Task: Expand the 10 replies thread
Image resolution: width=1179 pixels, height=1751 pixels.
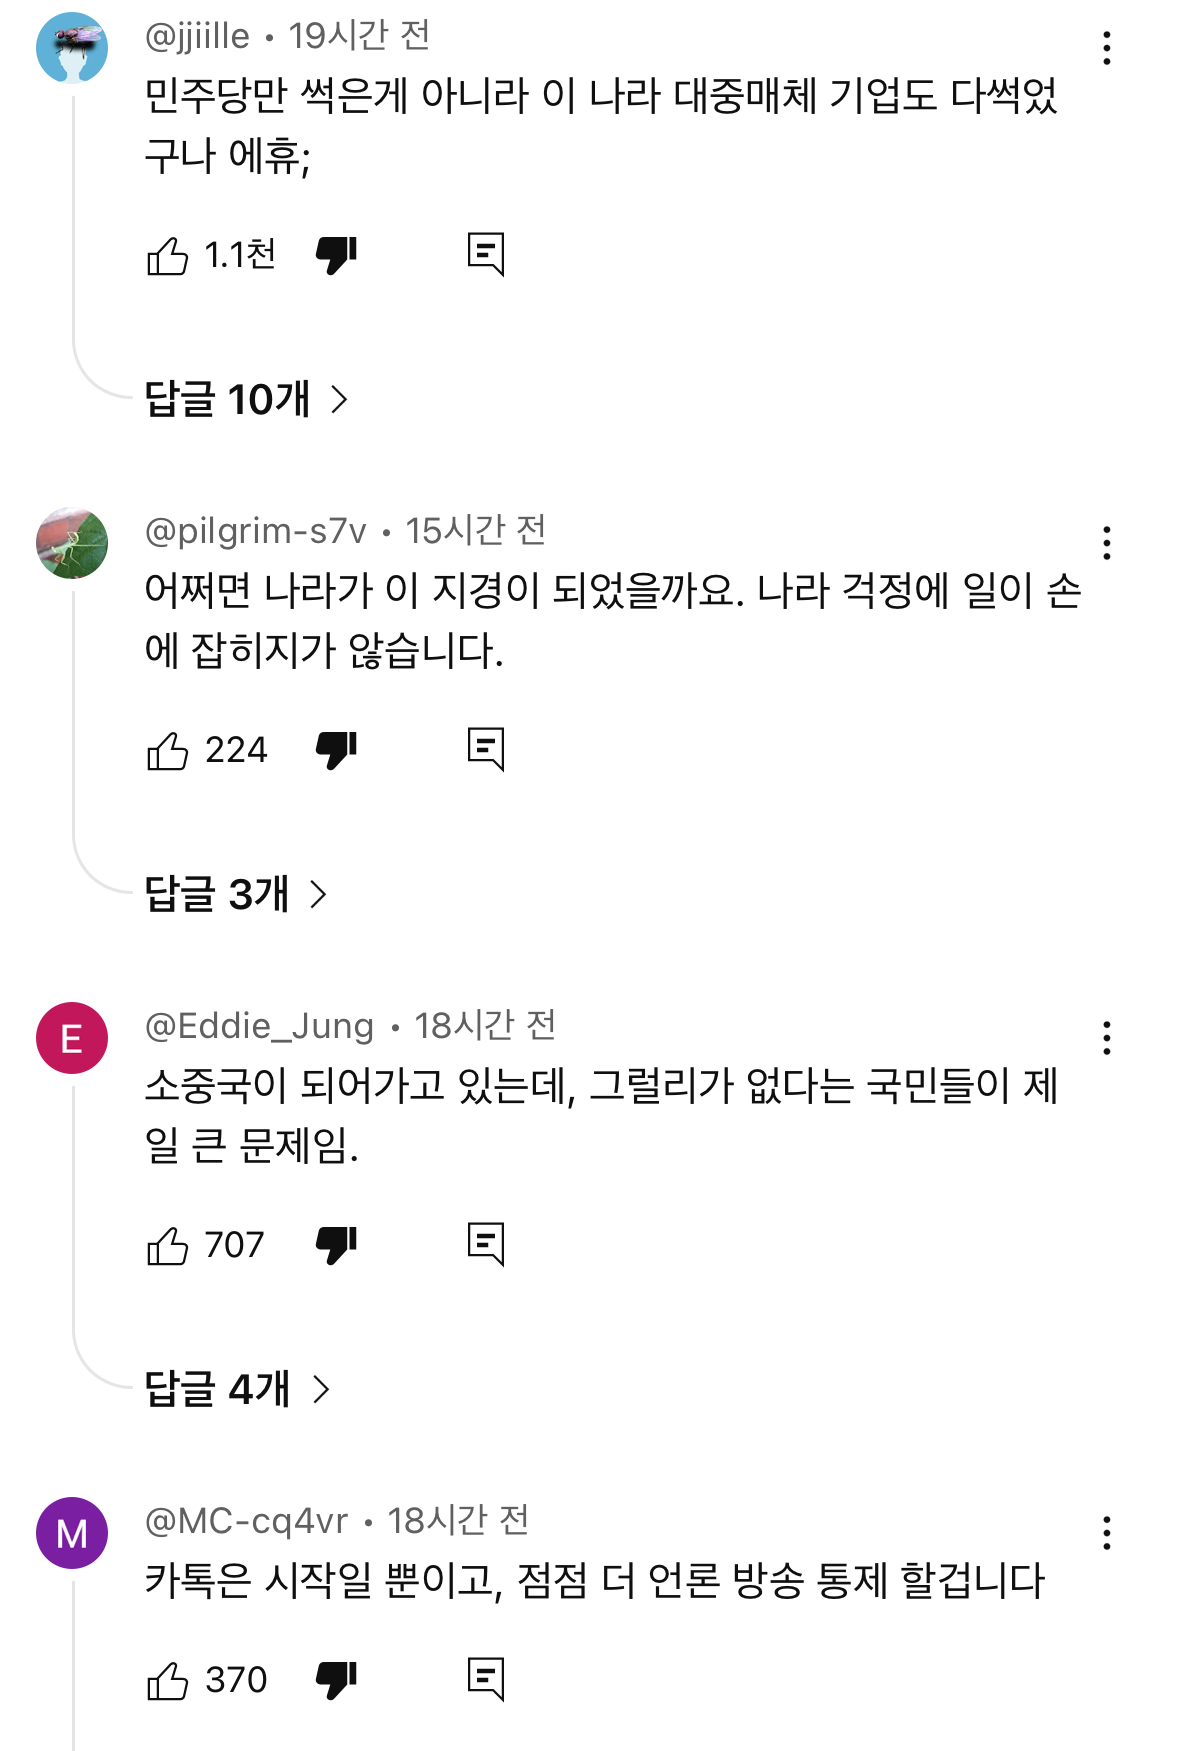Action: (x=246, y=400)
